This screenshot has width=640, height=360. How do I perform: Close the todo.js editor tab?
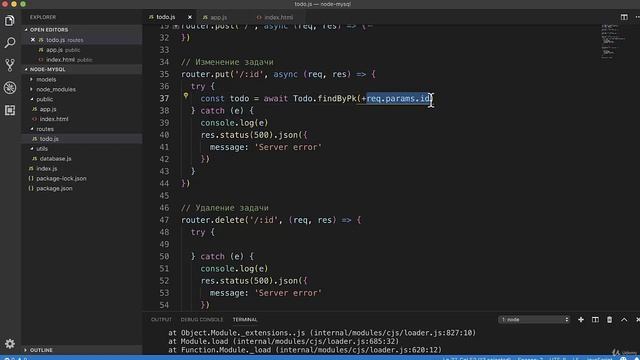click(190, 17)
